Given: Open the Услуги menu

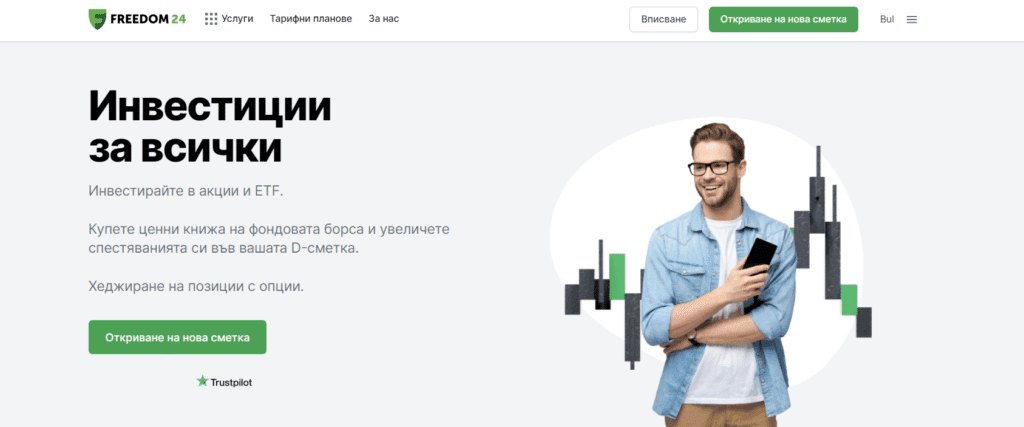Looking at the screenshot, I should tap(237, 19).
